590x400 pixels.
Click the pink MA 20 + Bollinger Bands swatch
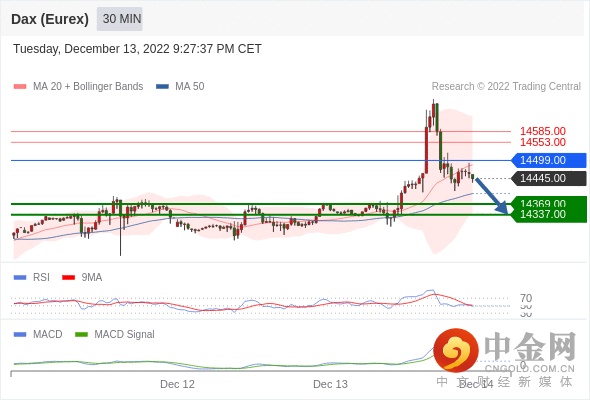point(20,87)
